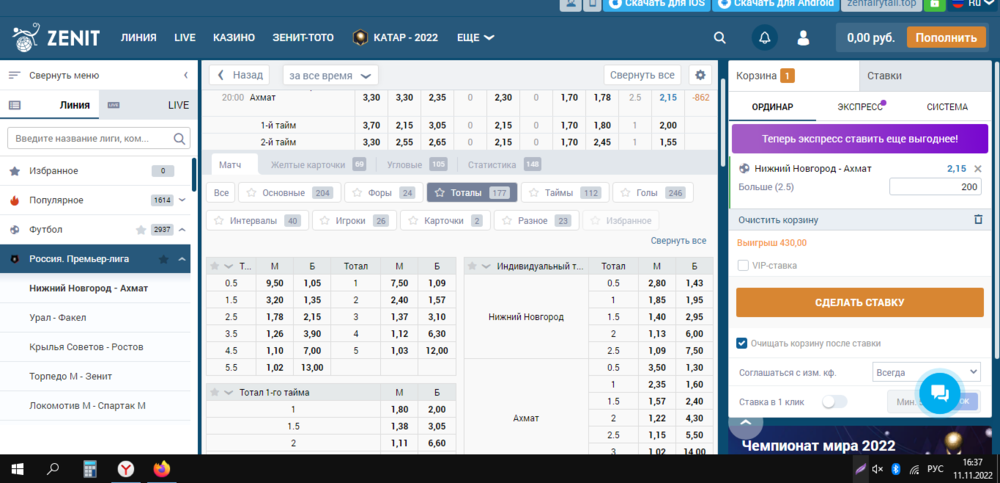Click search icon in league search box

coord(179,138)
